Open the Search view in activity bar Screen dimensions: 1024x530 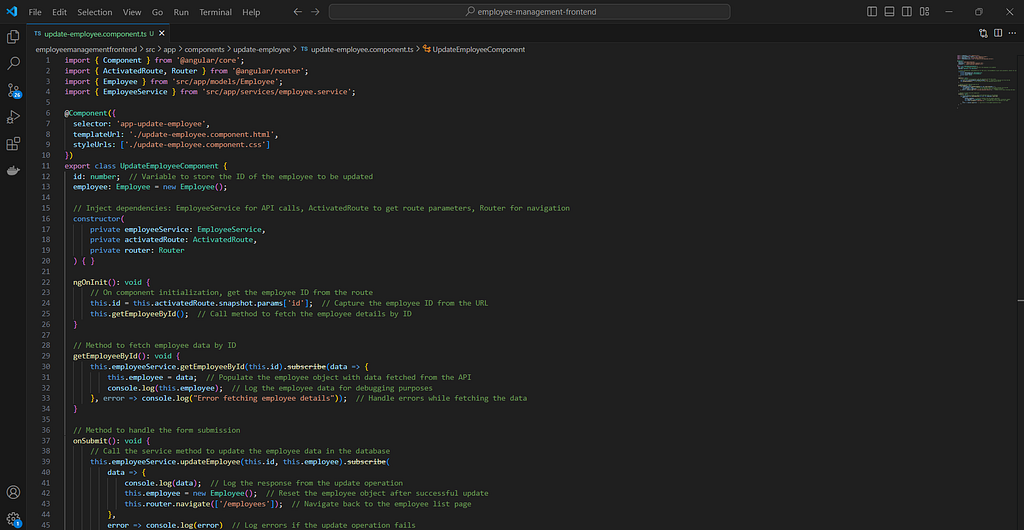coord(13,63)
